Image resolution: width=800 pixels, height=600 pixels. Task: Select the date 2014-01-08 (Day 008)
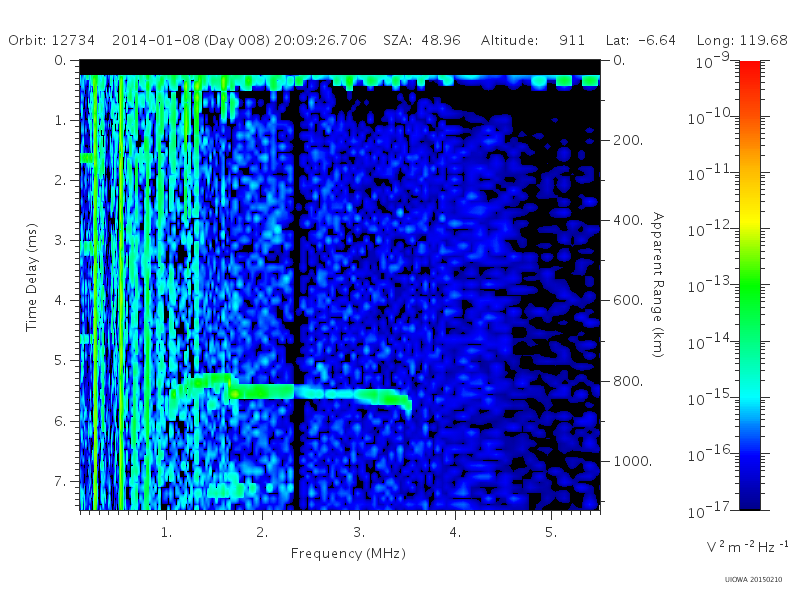click(x=191, y=41)
